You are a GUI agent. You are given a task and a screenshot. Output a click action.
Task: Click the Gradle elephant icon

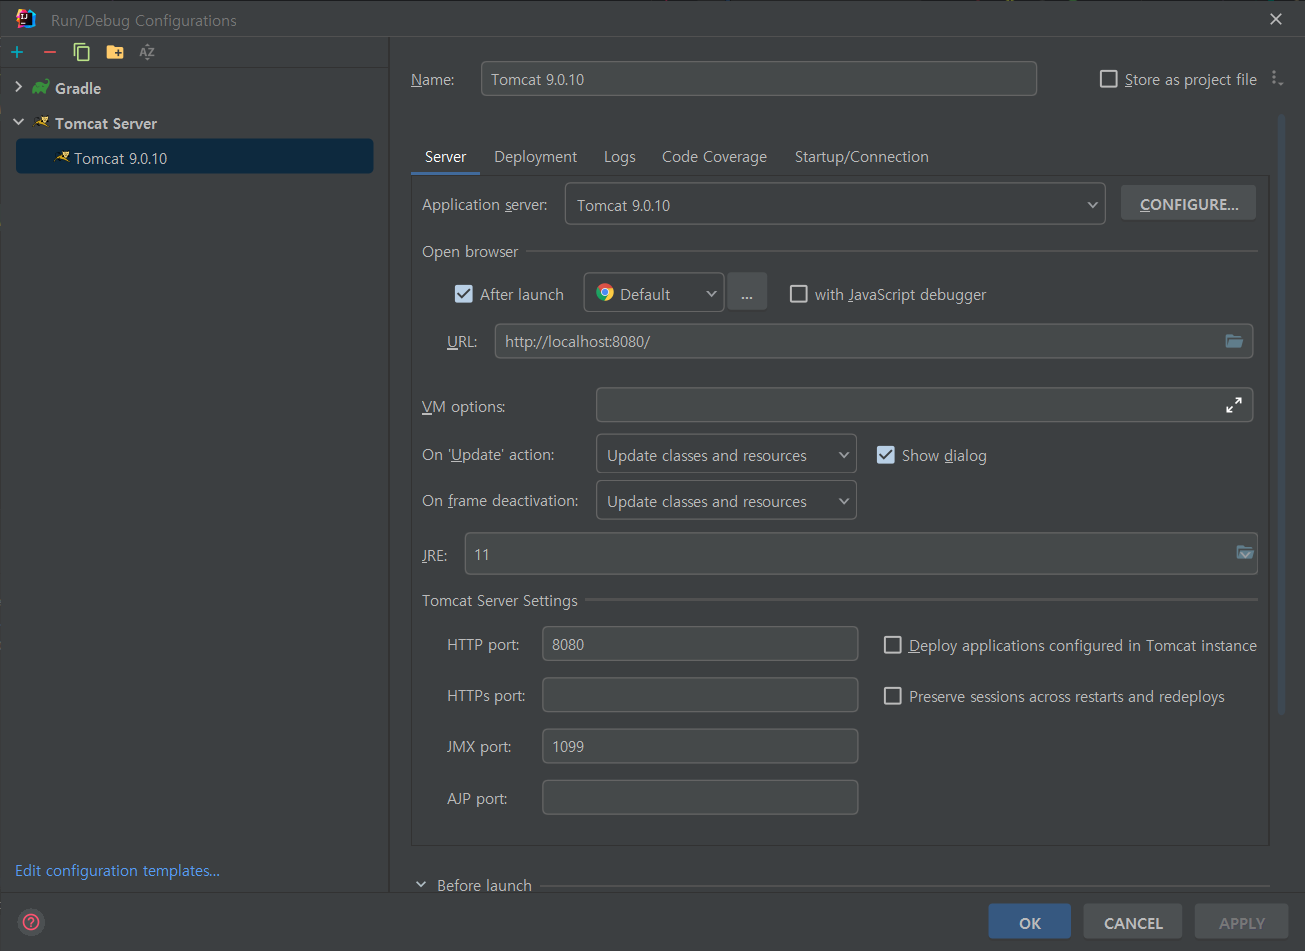click(41, 88)
